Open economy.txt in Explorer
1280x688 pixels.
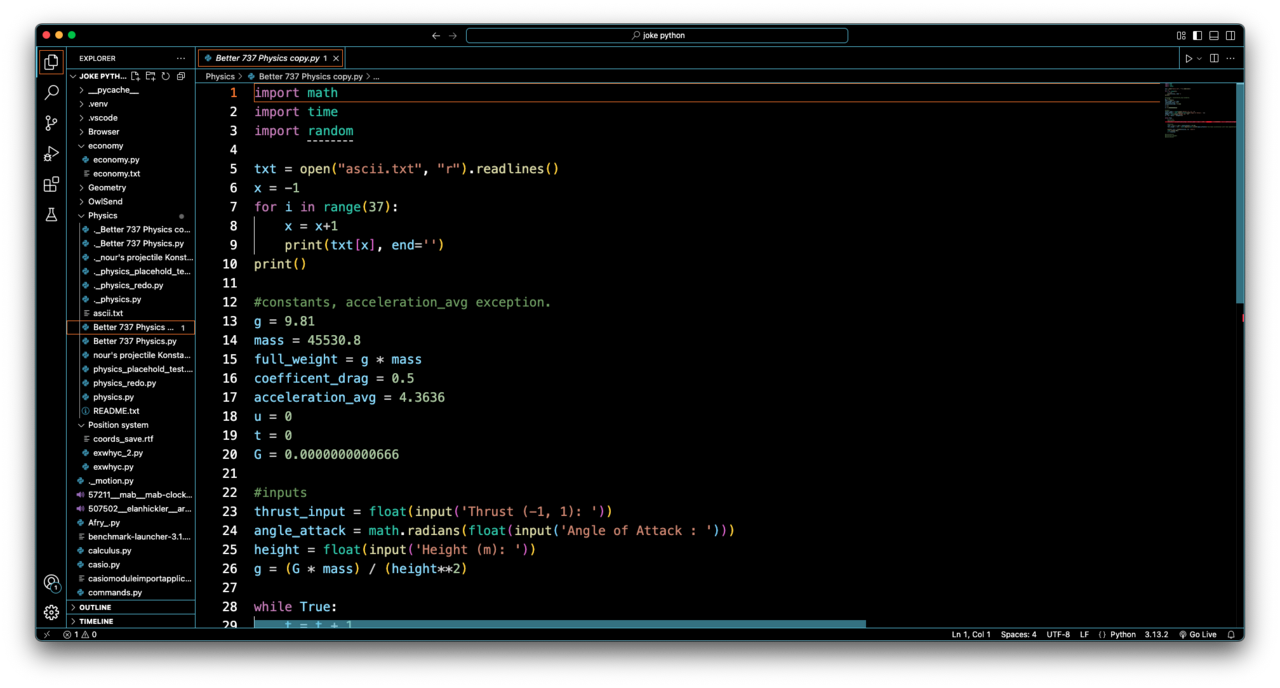131,174
